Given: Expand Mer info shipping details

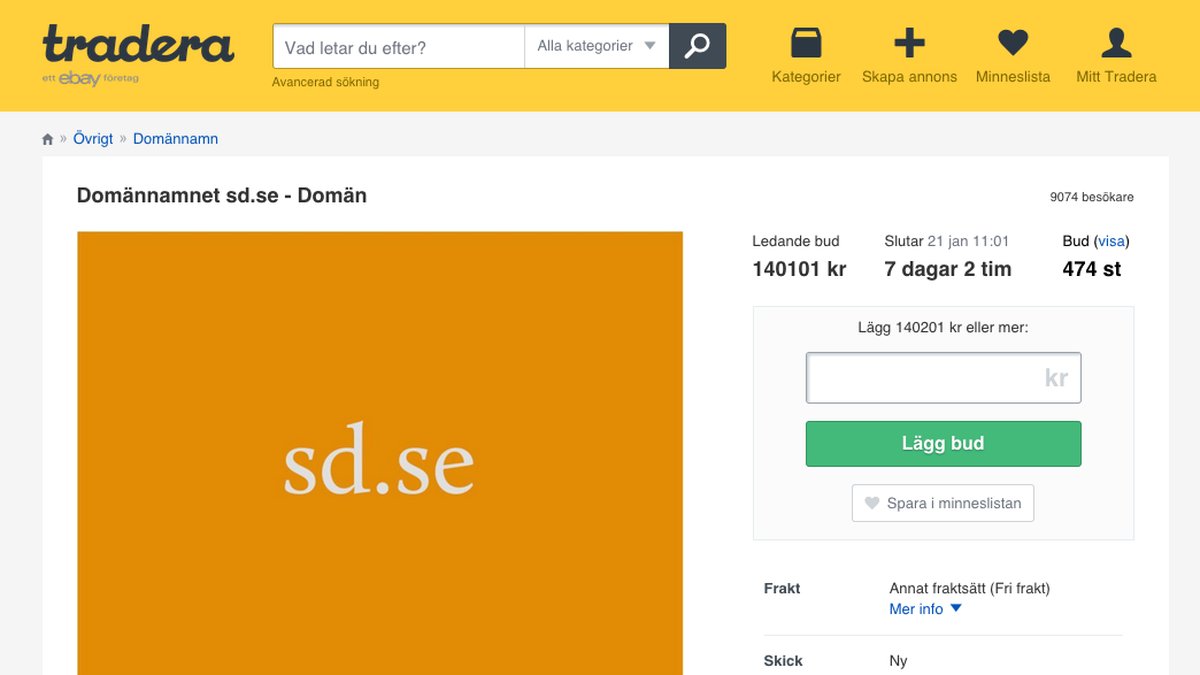Looking at the screenshot, I should (x=925, y=609).
